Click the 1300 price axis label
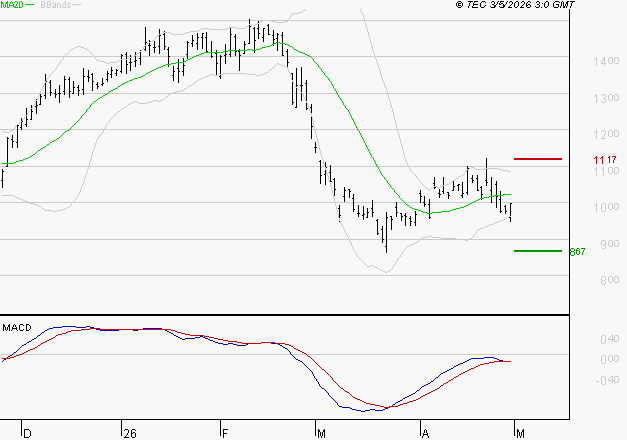Viewport: 627px width, 440px height. click(606, 98)
